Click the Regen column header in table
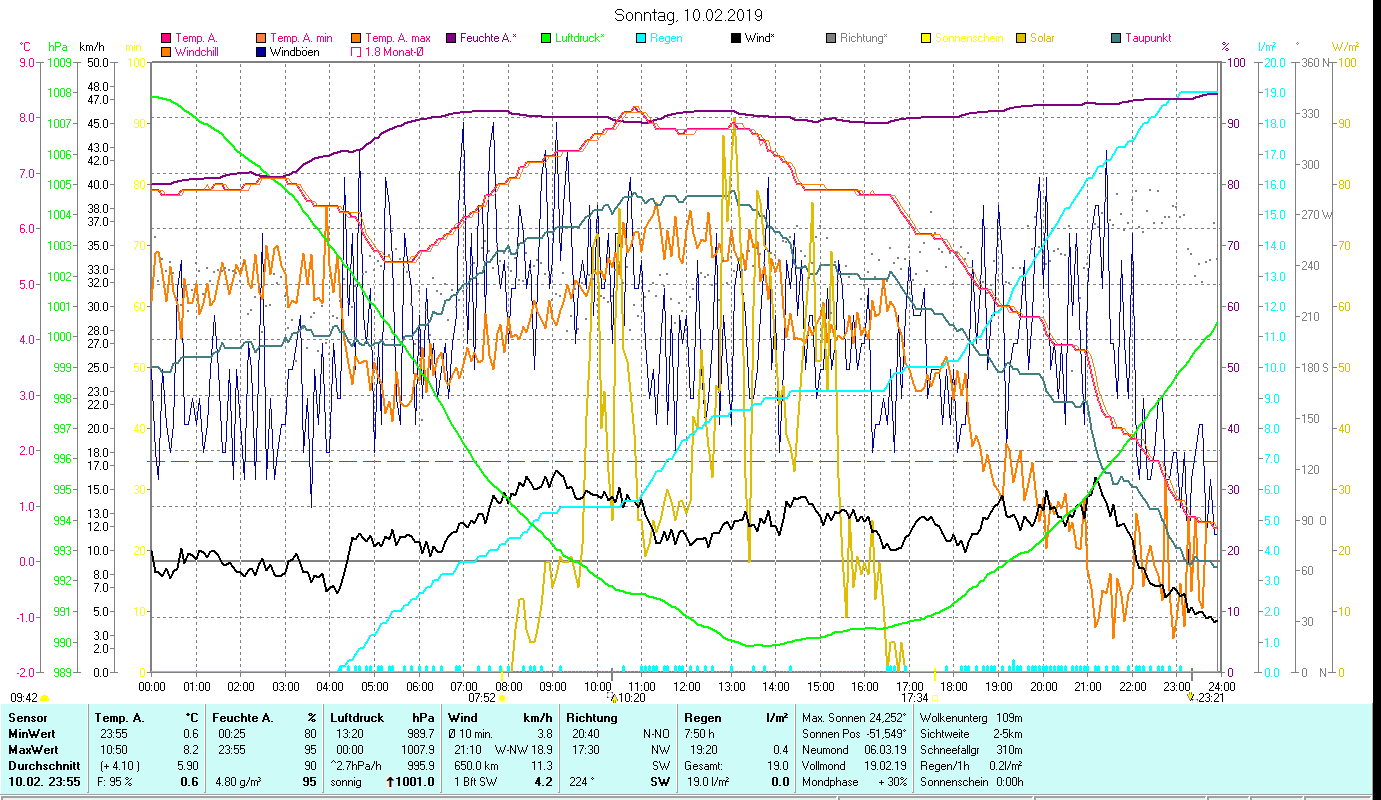 click(702, 718)
